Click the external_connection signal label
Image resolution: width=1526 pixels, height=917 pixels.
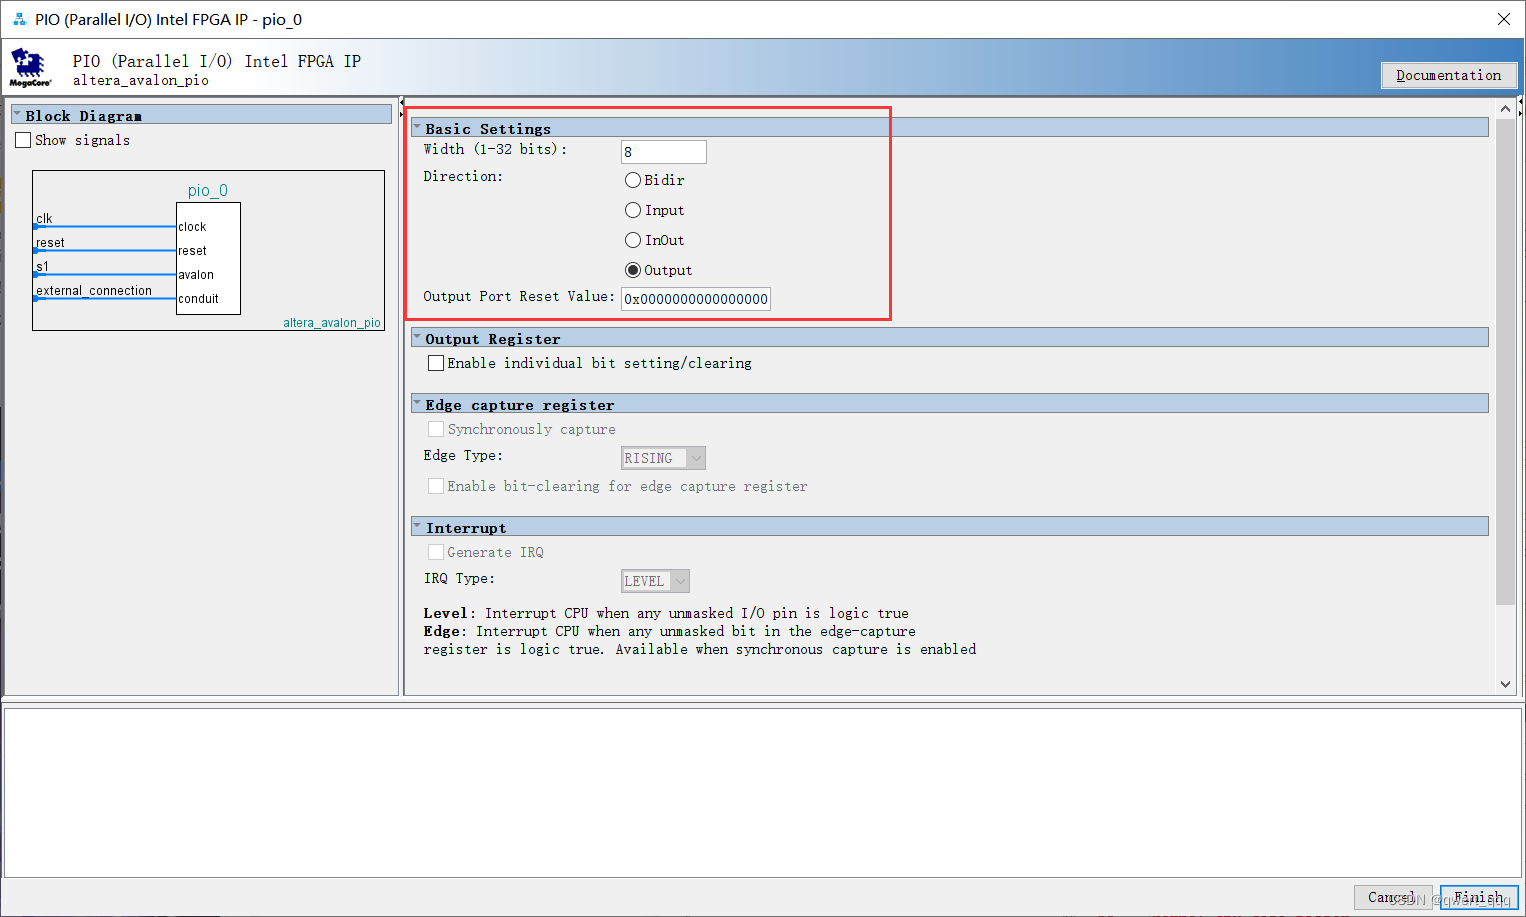pyautogui.click(x=94, y=290)
